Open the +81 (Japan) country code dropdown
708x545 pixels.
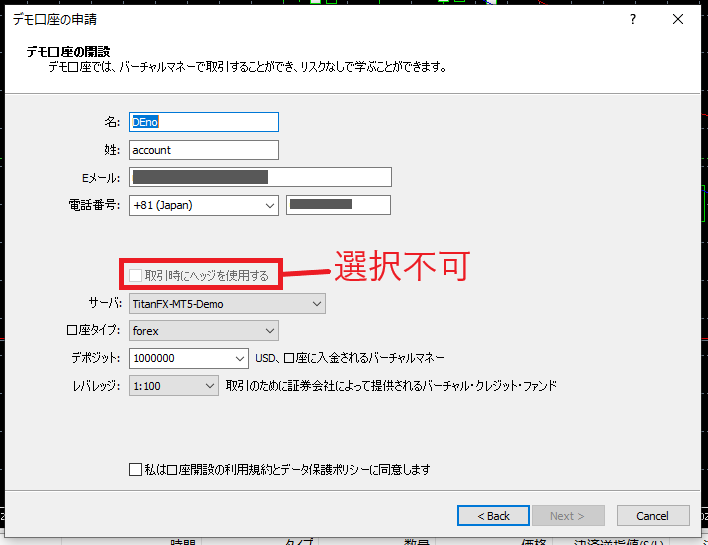tap(204, 205)
